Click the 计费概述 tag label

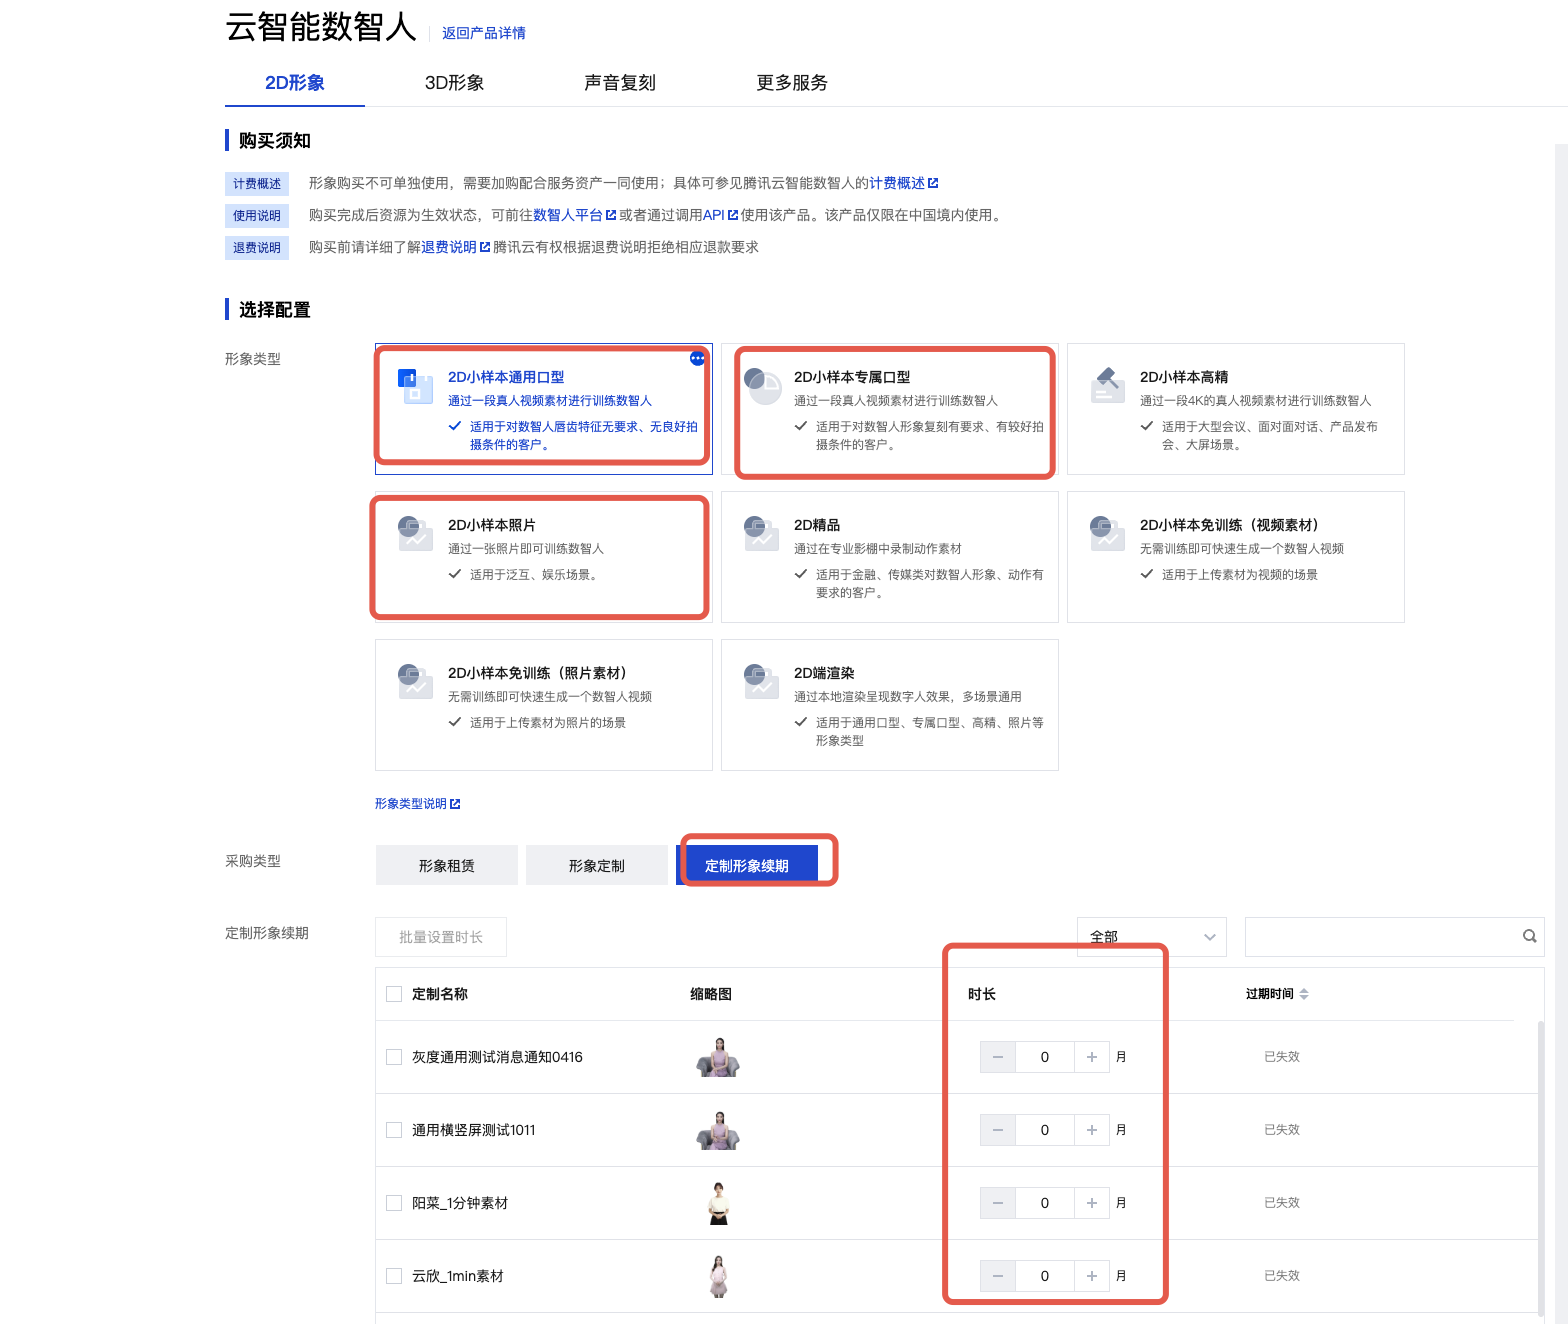(257, 184)
